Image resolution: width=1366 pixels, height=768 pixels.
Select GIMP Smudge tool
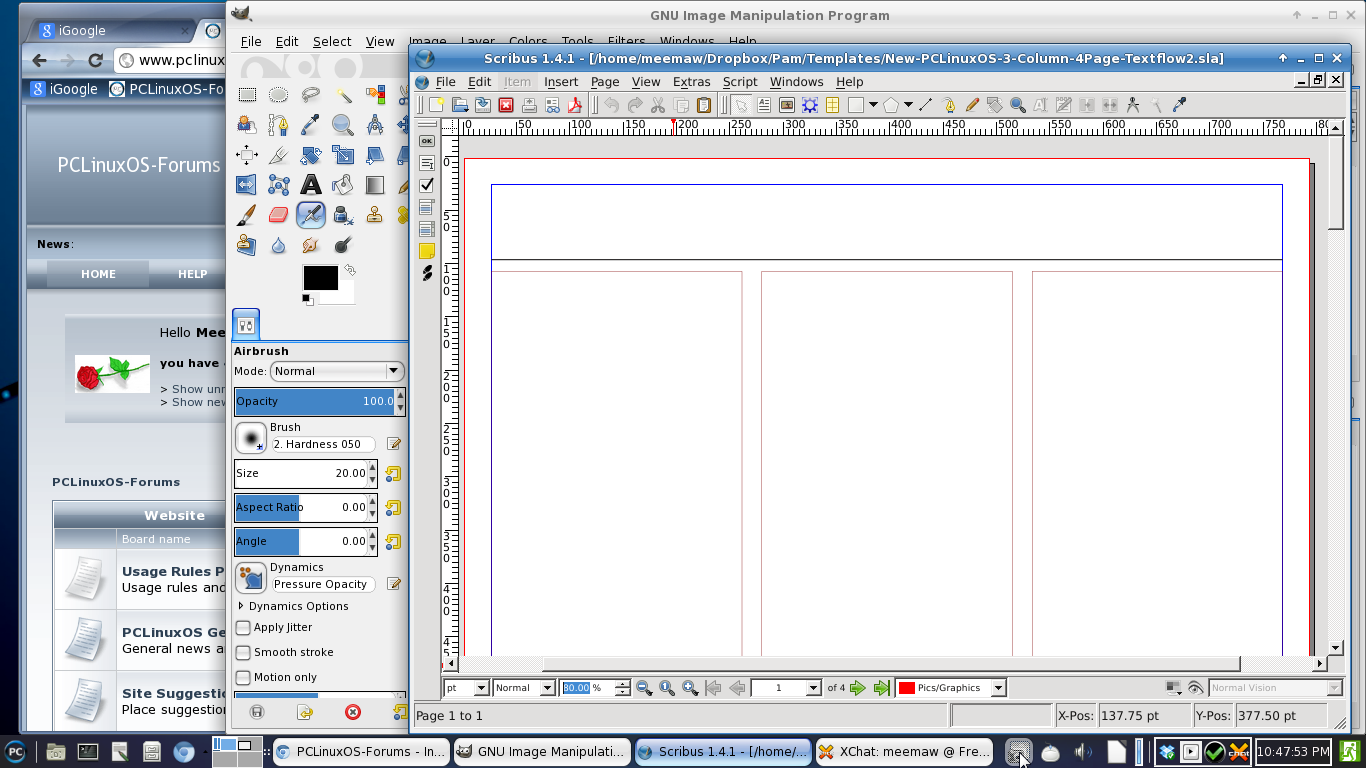tap(311, 245)
